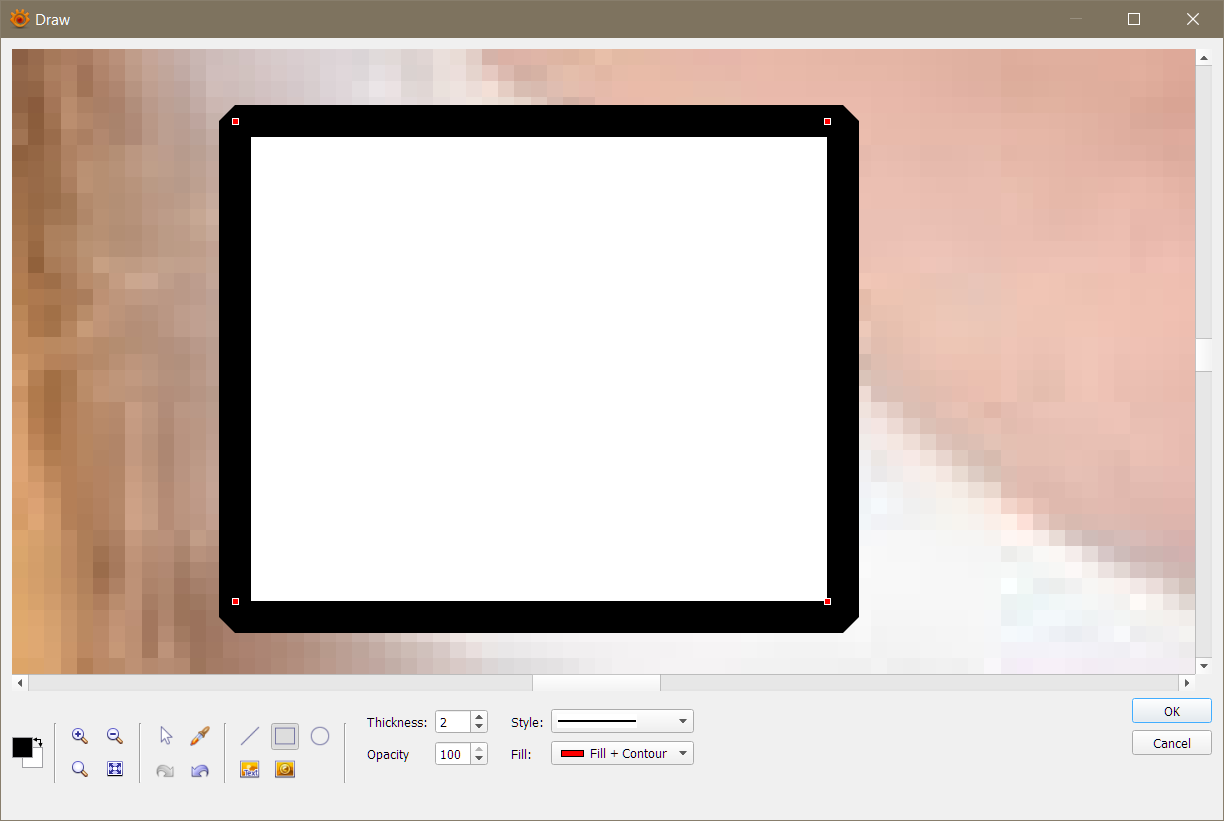Open the black foreground color swatch
The image size is (1224, 821).
(20, 746)
